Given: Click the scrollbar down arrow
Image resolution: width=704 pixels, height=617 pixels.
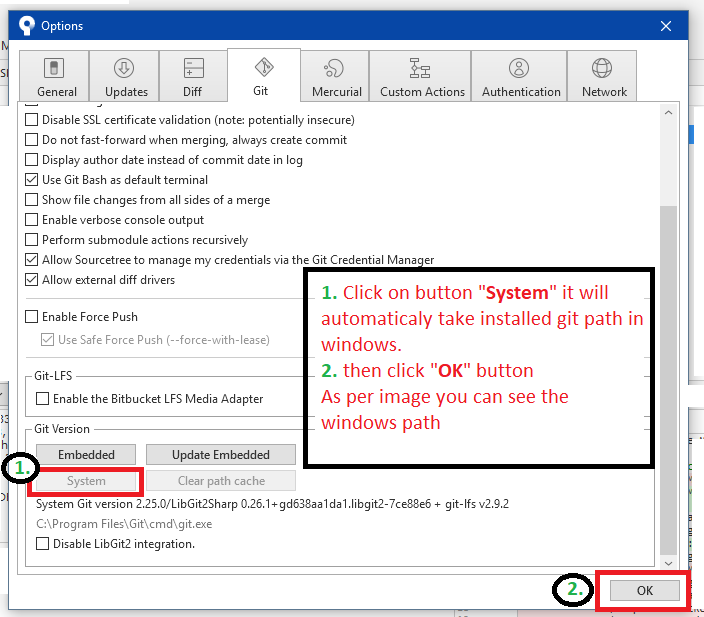Looking at the screenshot, I should (669, 563).
